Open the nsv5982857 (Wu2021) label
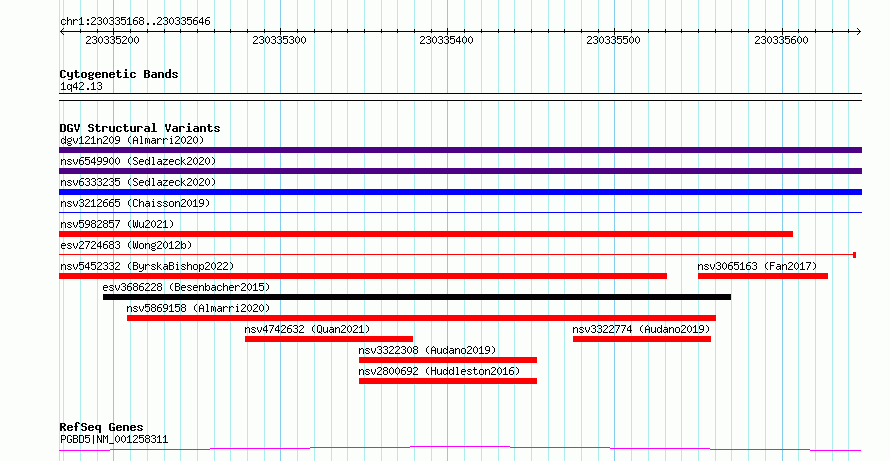 click(x=117, y=224)
